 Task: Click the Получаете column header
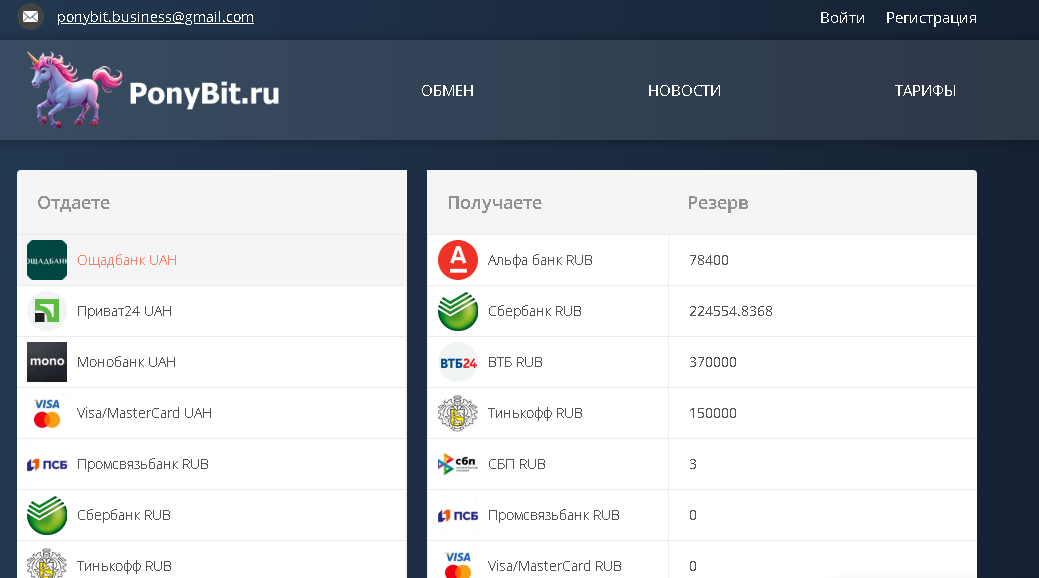coord(494,203)
